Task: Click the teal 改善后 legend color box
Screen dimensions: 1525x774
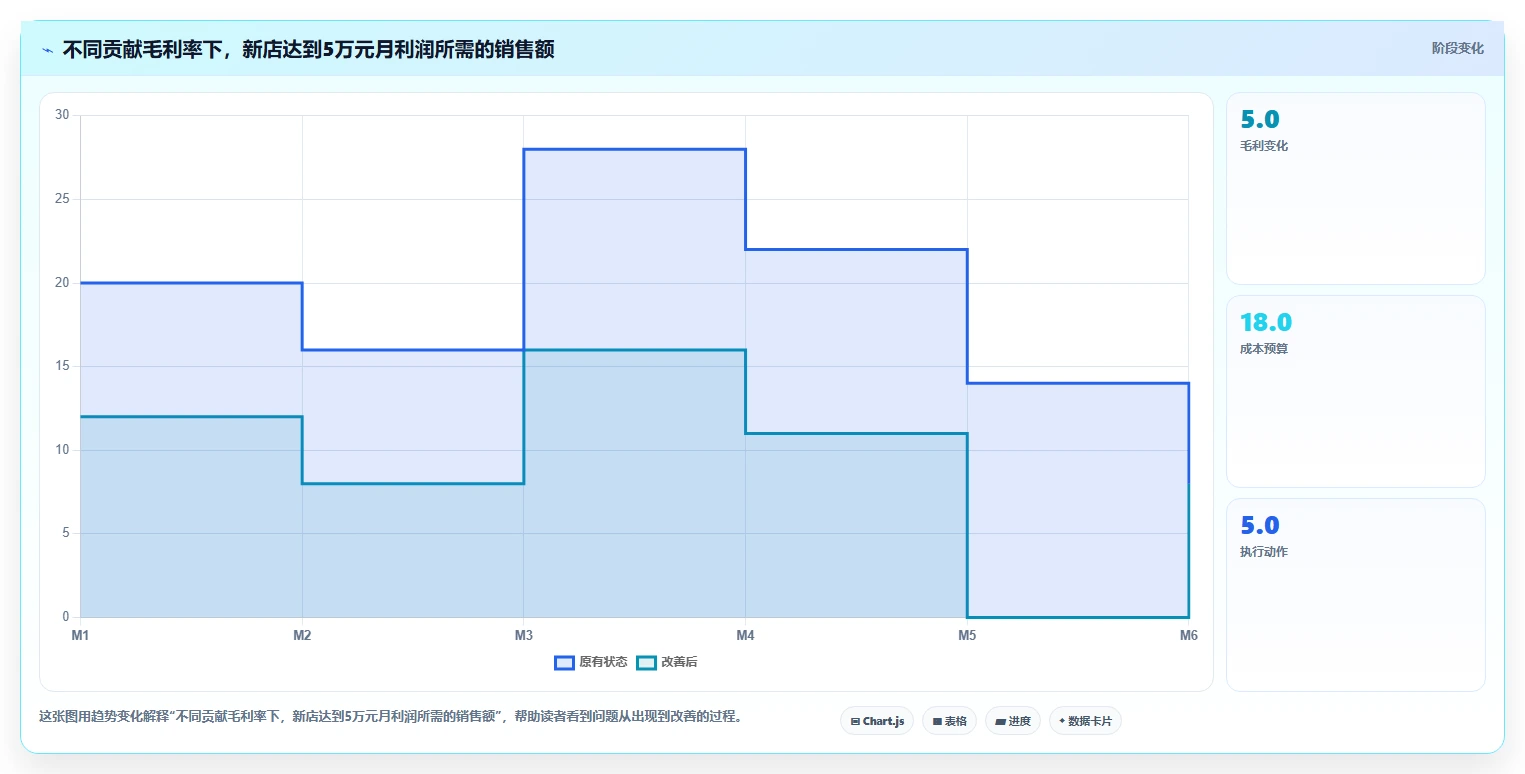Action: (646, 662)
